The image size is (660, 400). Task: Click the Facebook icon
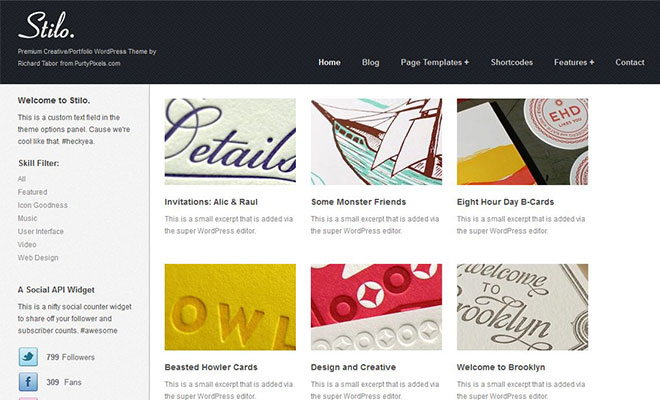[28, 381]
